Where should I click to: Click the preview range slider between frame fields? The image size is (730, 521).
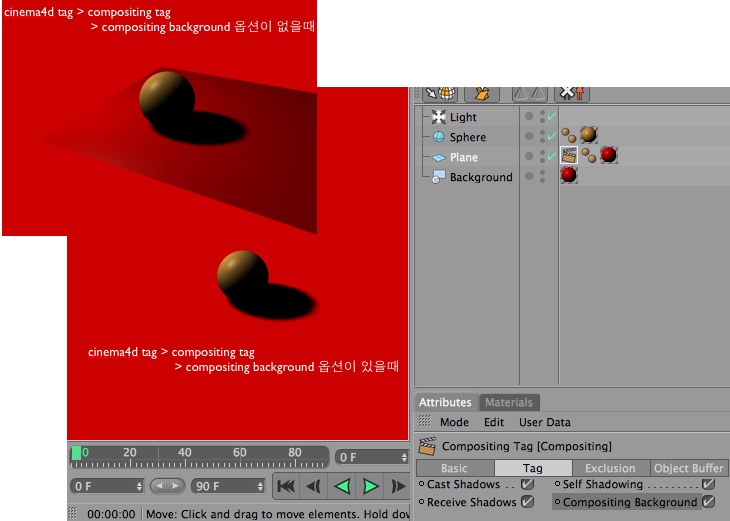[168, 487]
